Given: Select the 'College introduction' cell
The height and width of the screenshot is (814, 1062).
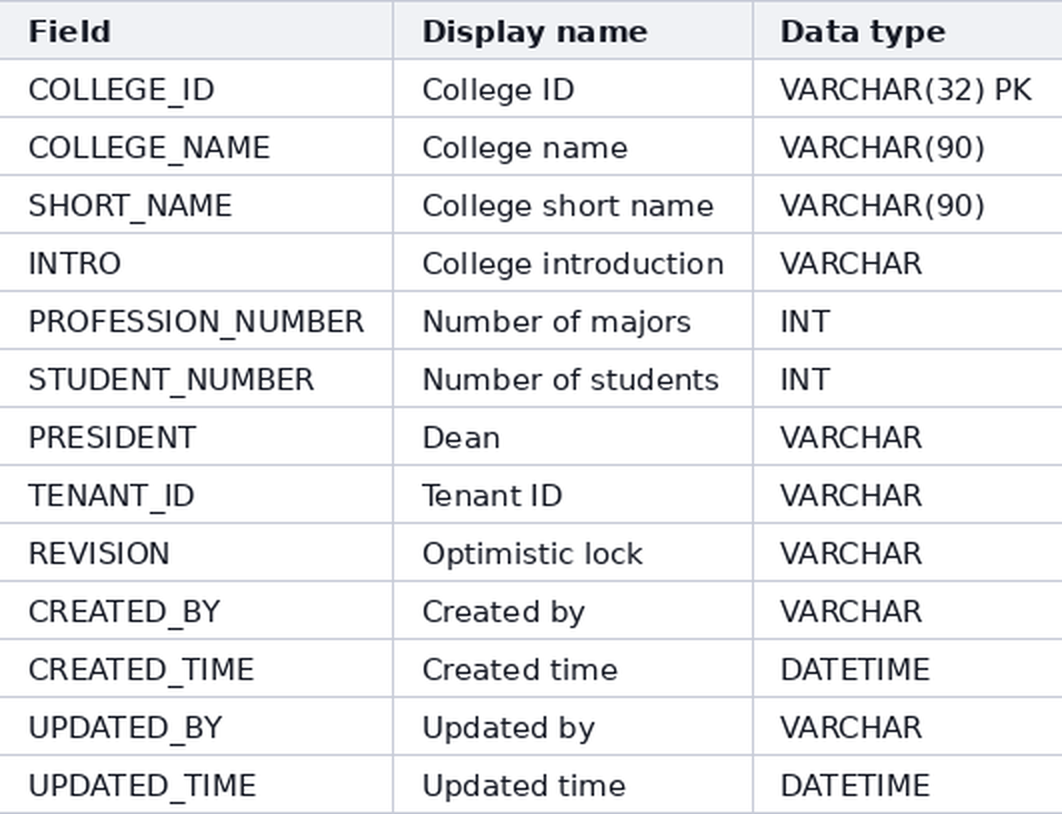Looking at the screenshot, I should 573,263.
